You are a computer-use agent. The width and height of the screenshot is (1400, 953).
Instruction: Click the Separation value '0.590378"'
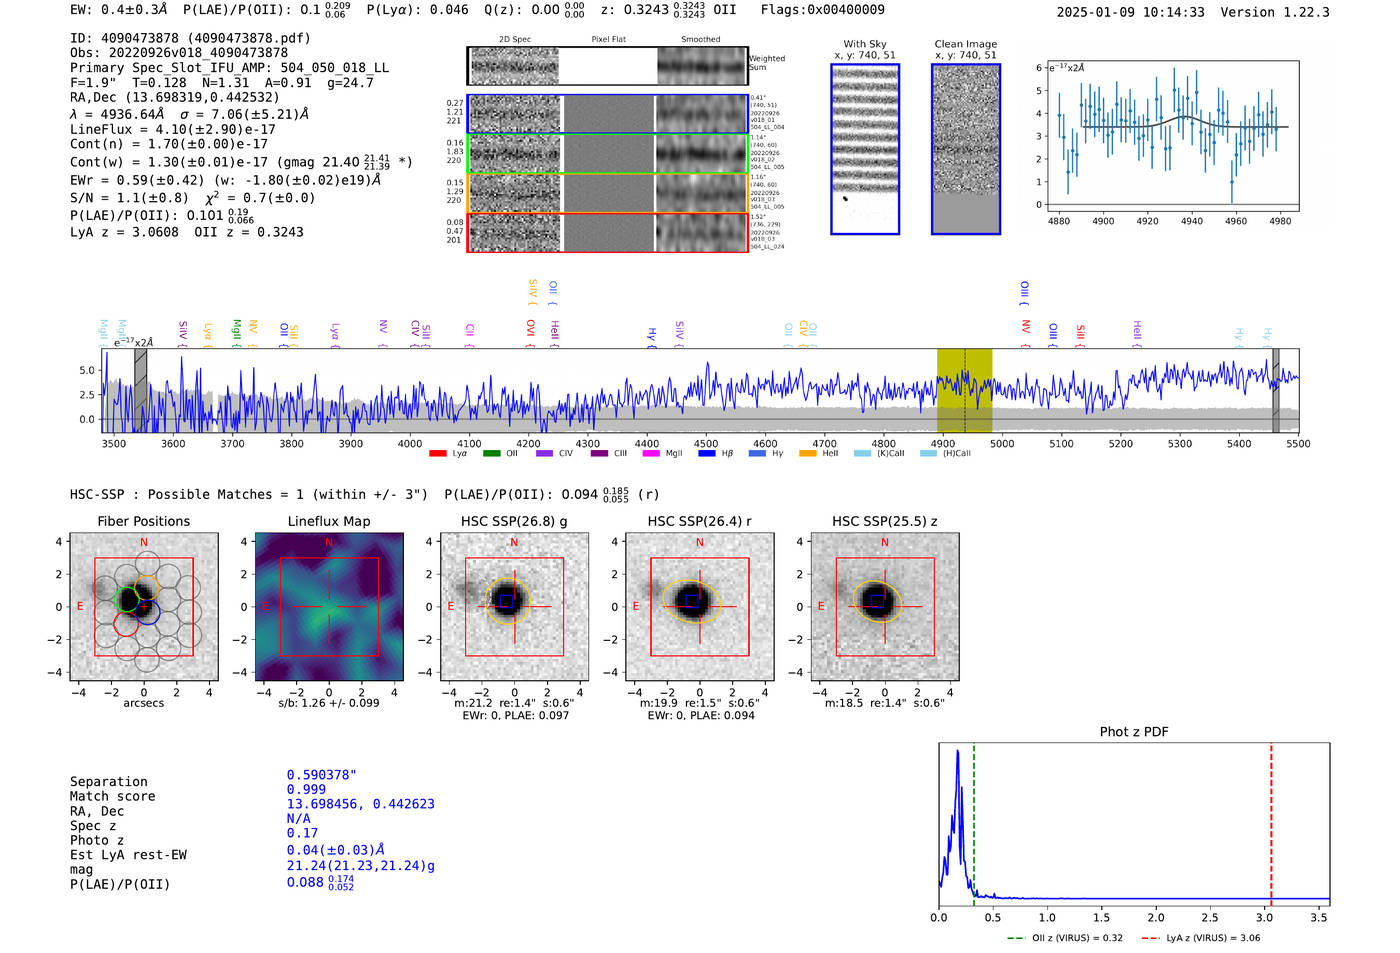point(322,775)
